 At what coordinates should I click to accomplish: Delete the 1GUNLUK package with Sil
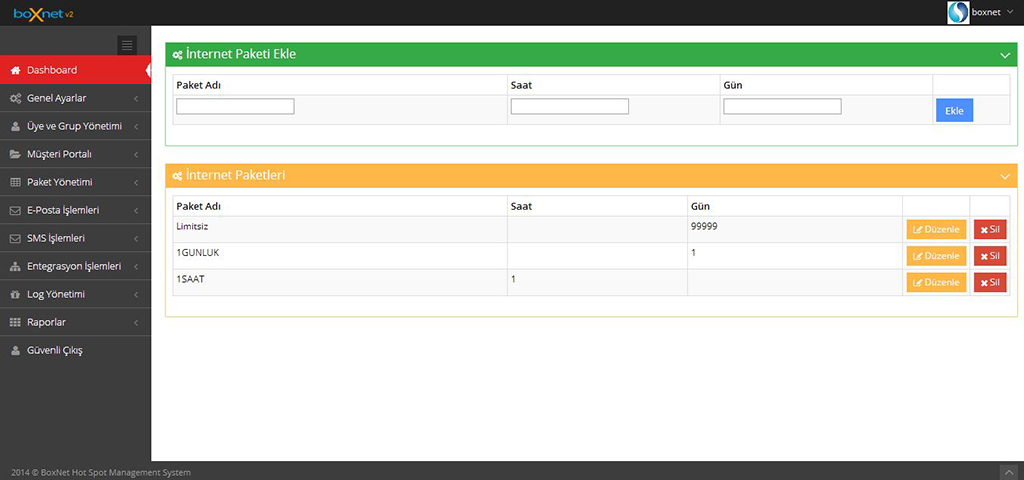pyautogui.click(x=990, y=256)
